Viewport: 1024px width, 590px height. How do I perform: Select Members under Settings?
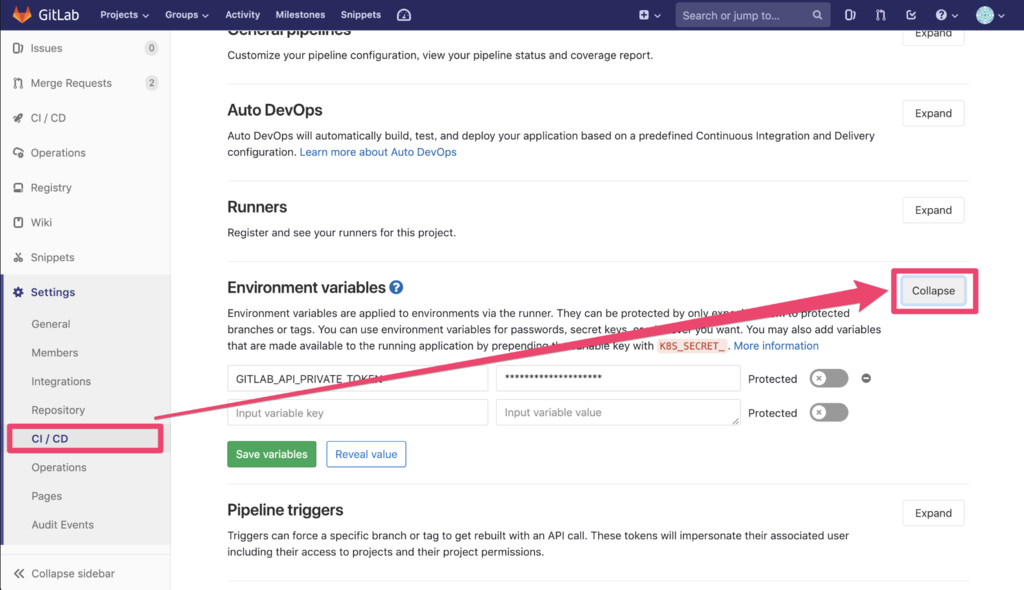coord(54,353)
